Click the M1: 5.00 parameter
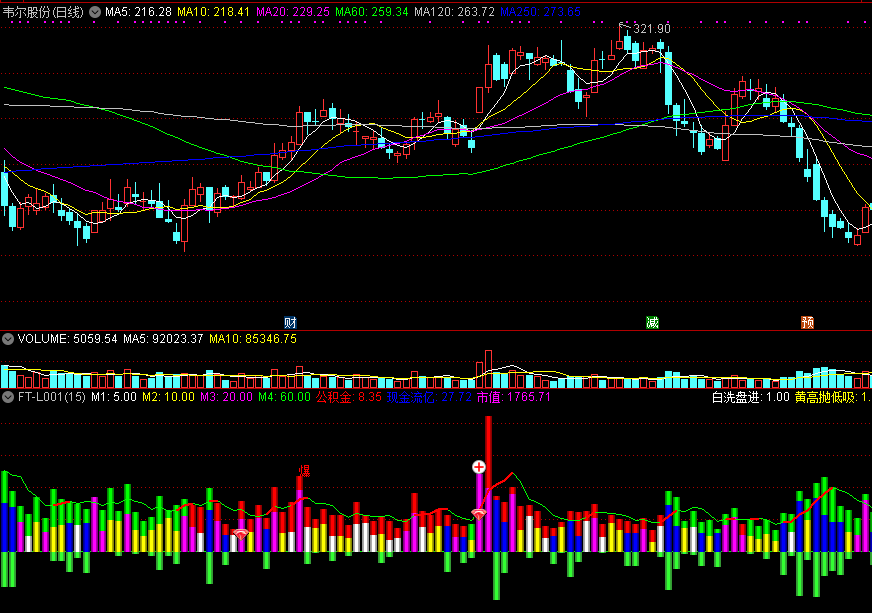This screenshot has height=613, width=872. (114, 397)
